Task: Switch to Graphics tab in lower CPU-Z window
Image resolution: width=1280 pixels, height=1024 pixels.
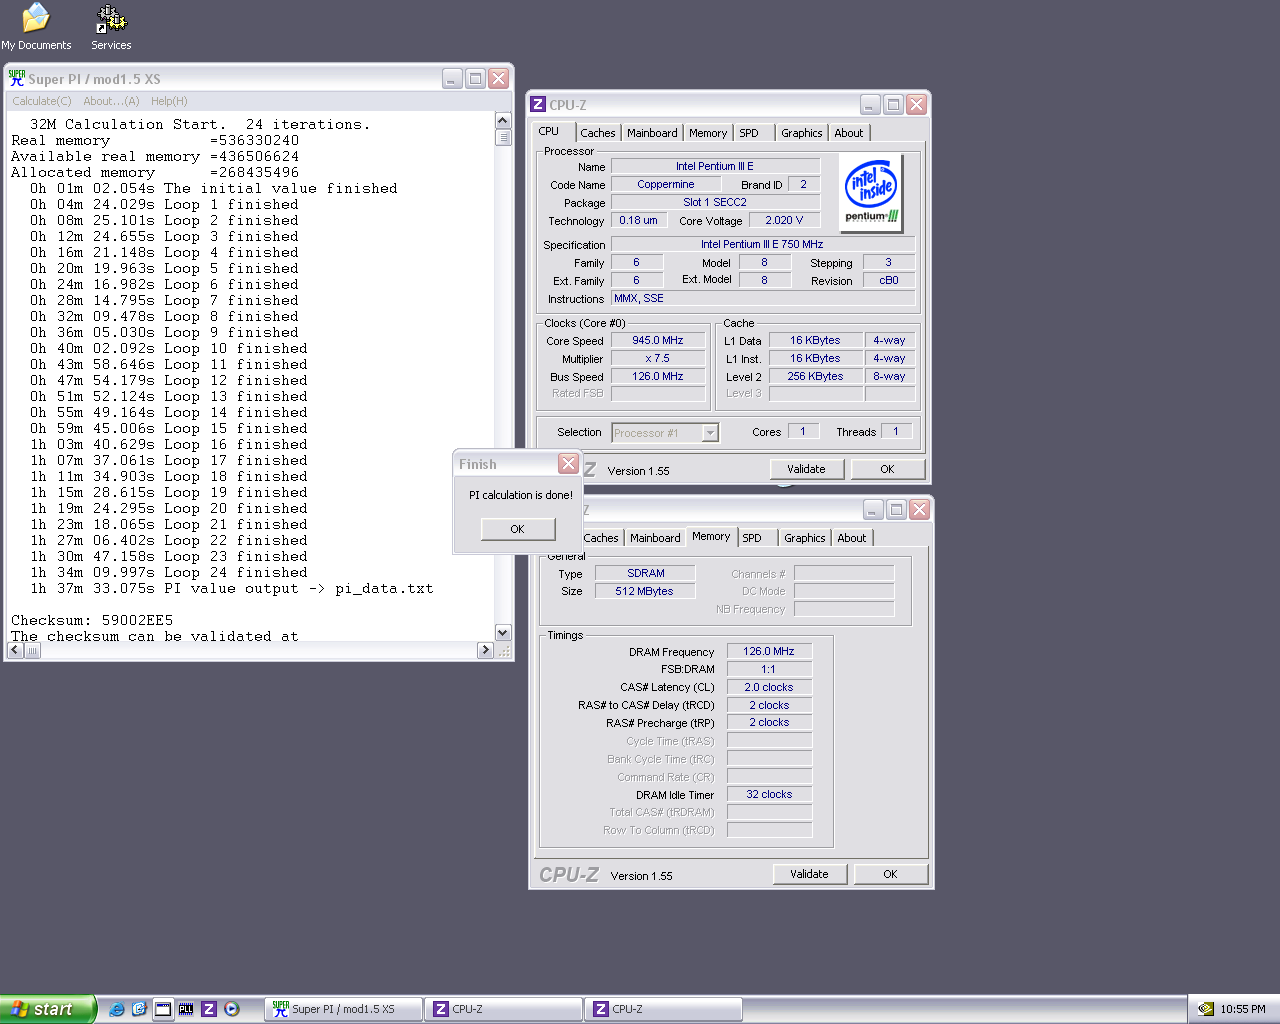Action: point(805,538)
